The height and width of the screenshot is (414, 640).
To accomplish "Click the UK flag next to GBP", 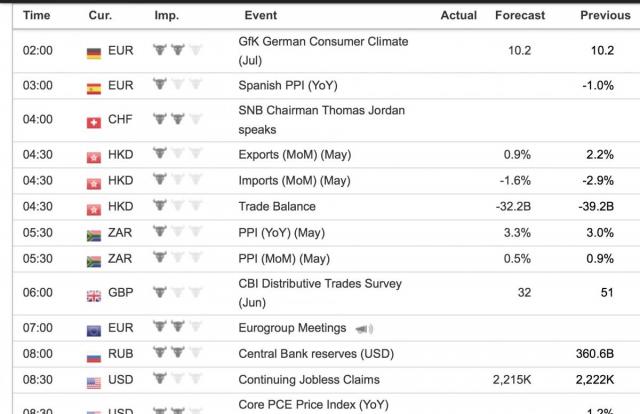I will 95,294.
